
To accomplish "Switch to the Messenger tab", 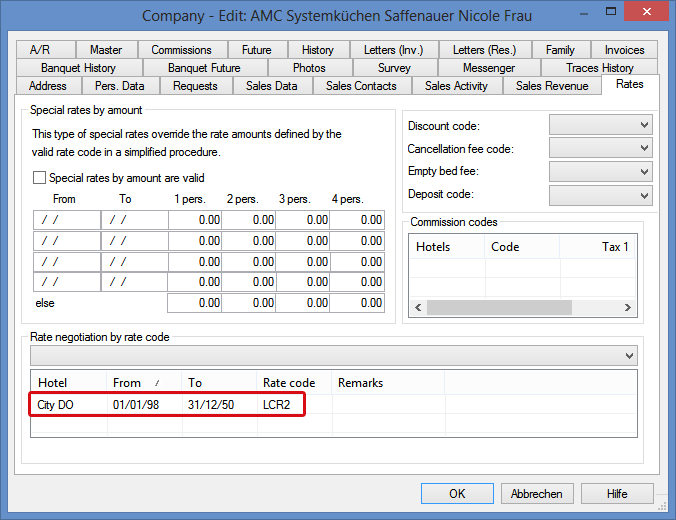I will [489, 68].
